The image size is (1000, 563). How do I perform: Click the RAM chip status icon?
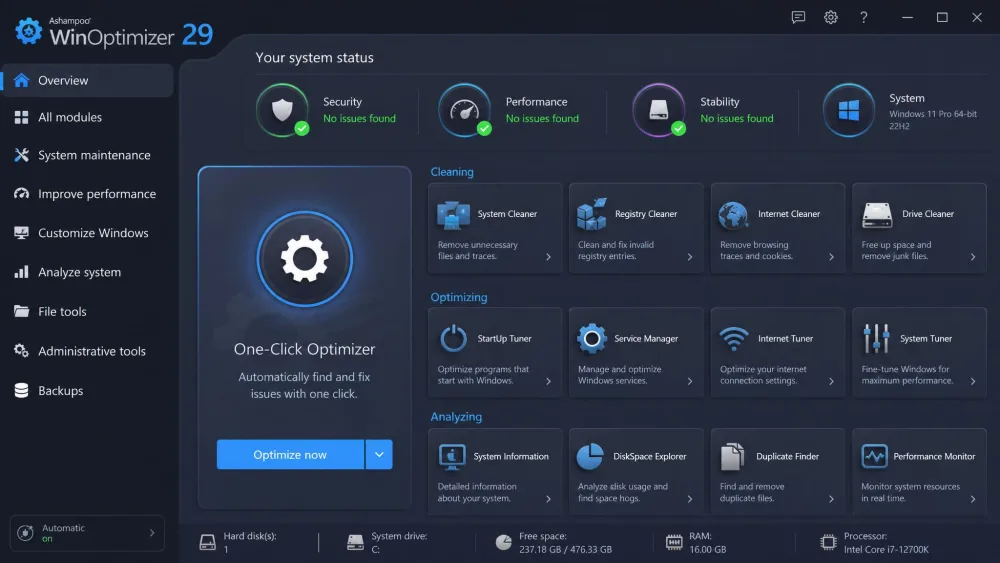673,543
